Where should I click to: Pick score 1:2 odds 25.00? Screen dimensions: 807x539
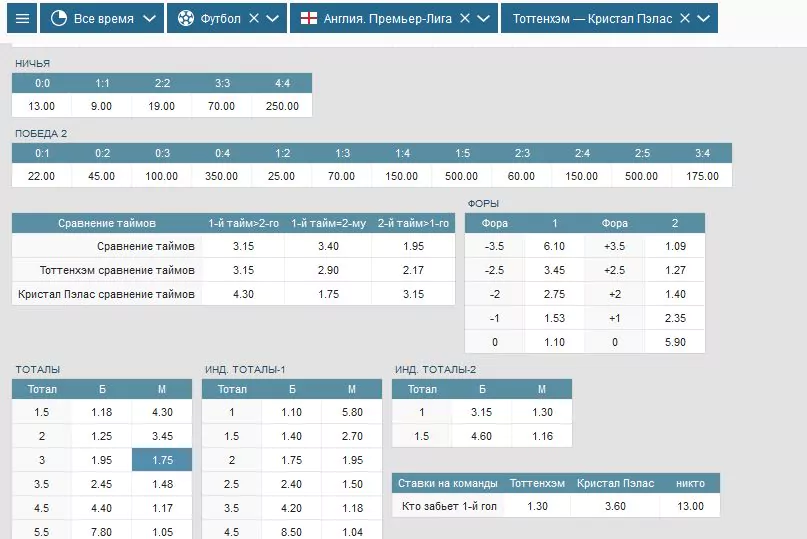pos(282,176)
